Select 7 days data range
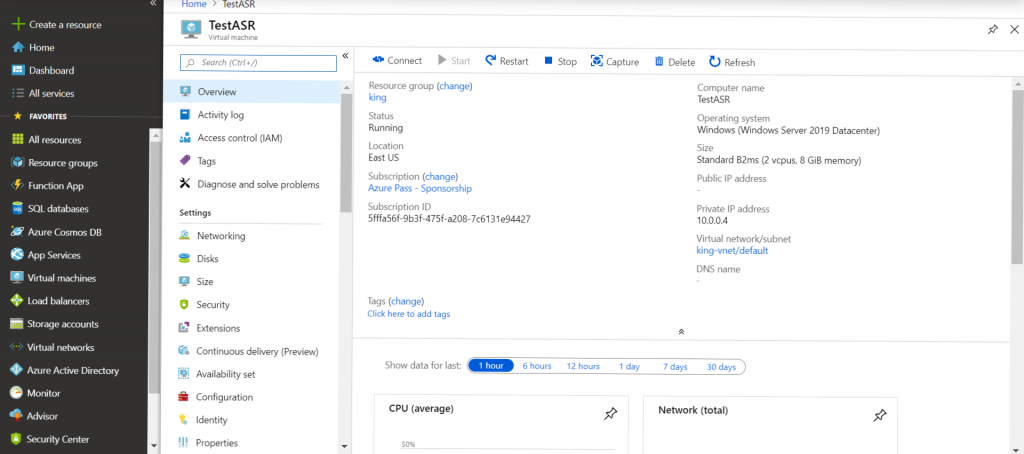The image size is (1024, 454). click(675, 366)
